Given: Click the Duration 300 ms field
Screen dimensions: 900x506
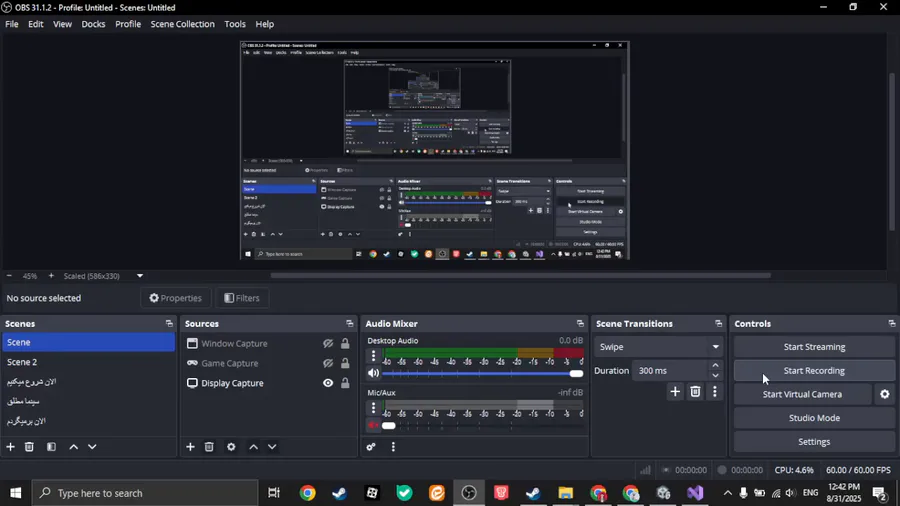Looking at the screenshot, I should click(670, 371).
